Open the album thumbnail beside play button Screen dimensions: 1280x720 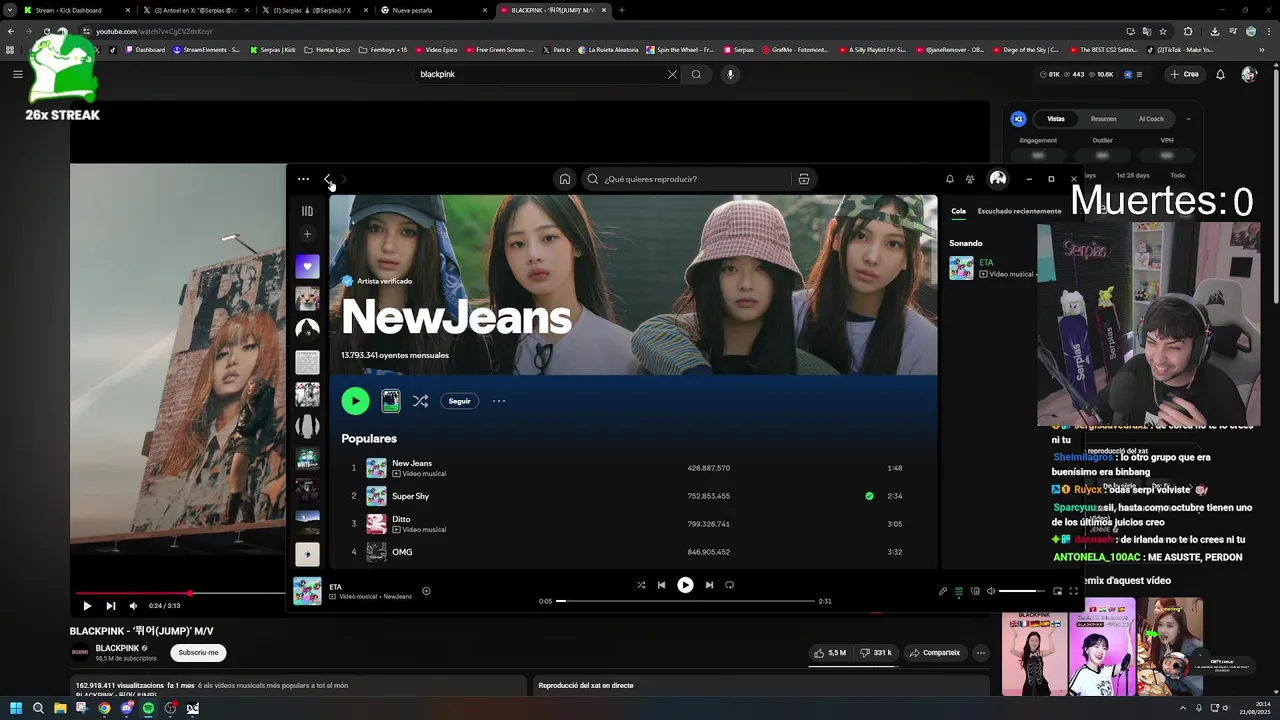coord(391,401)
